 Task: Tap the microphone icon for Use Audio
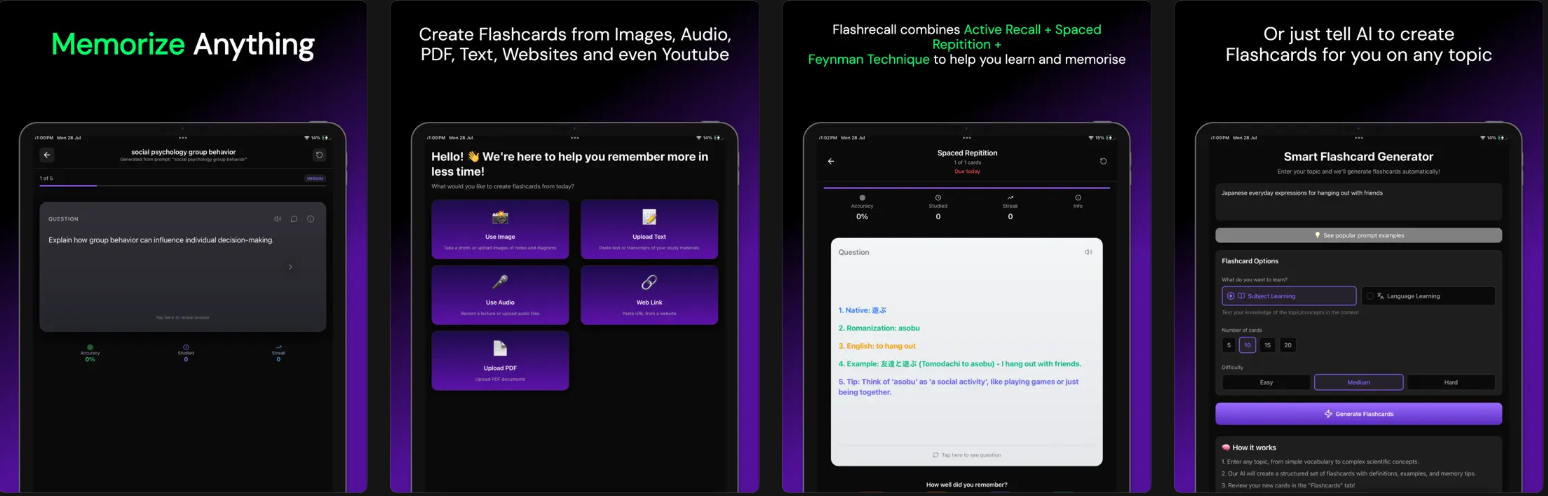click(500, 282)
